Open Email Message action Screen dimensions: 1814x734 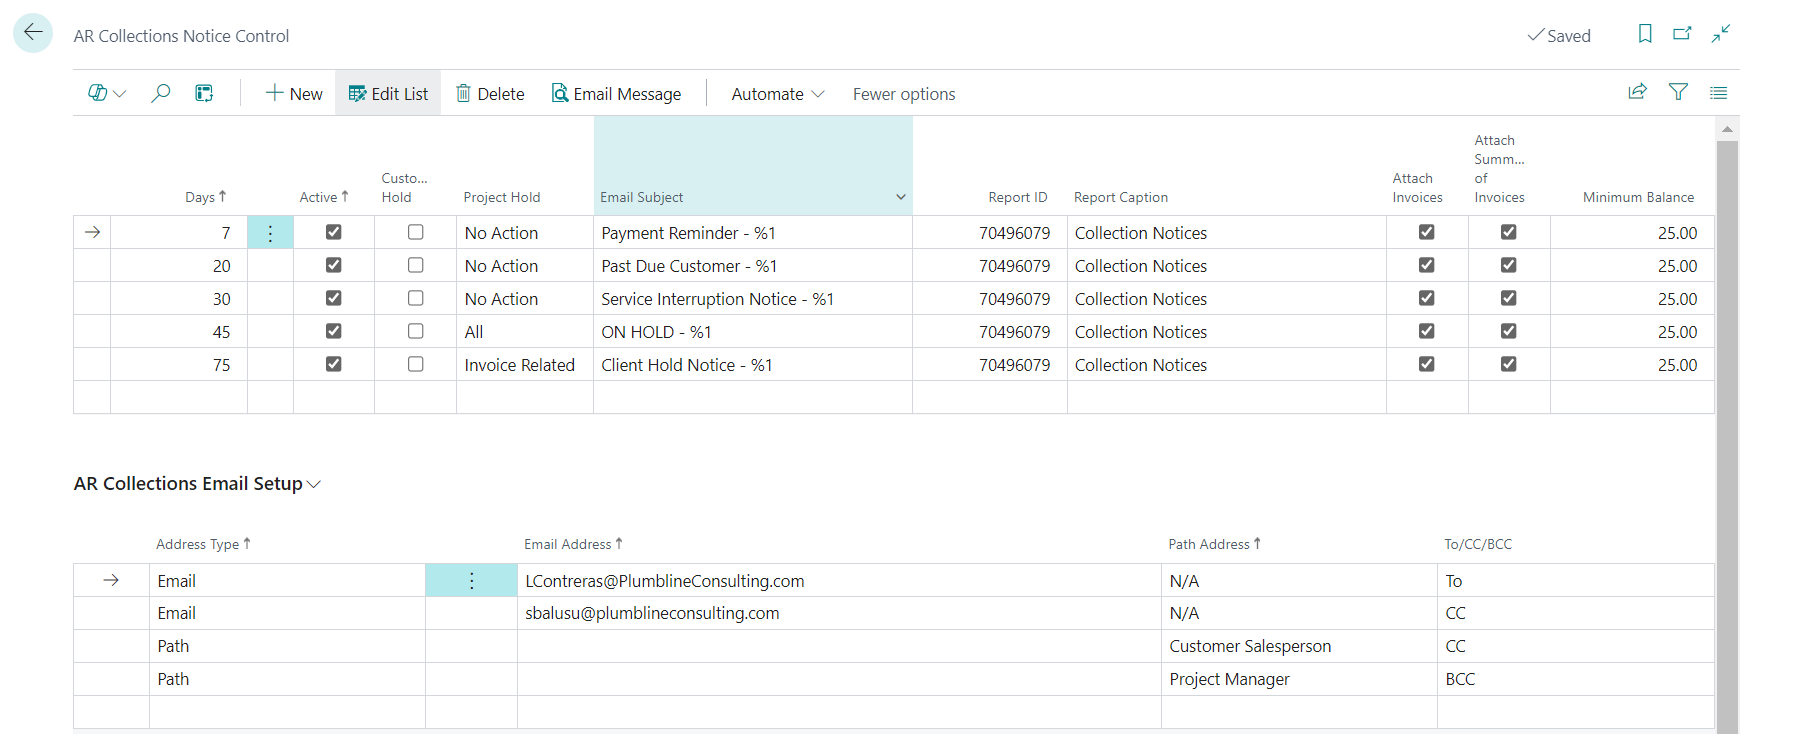(617, 94)
